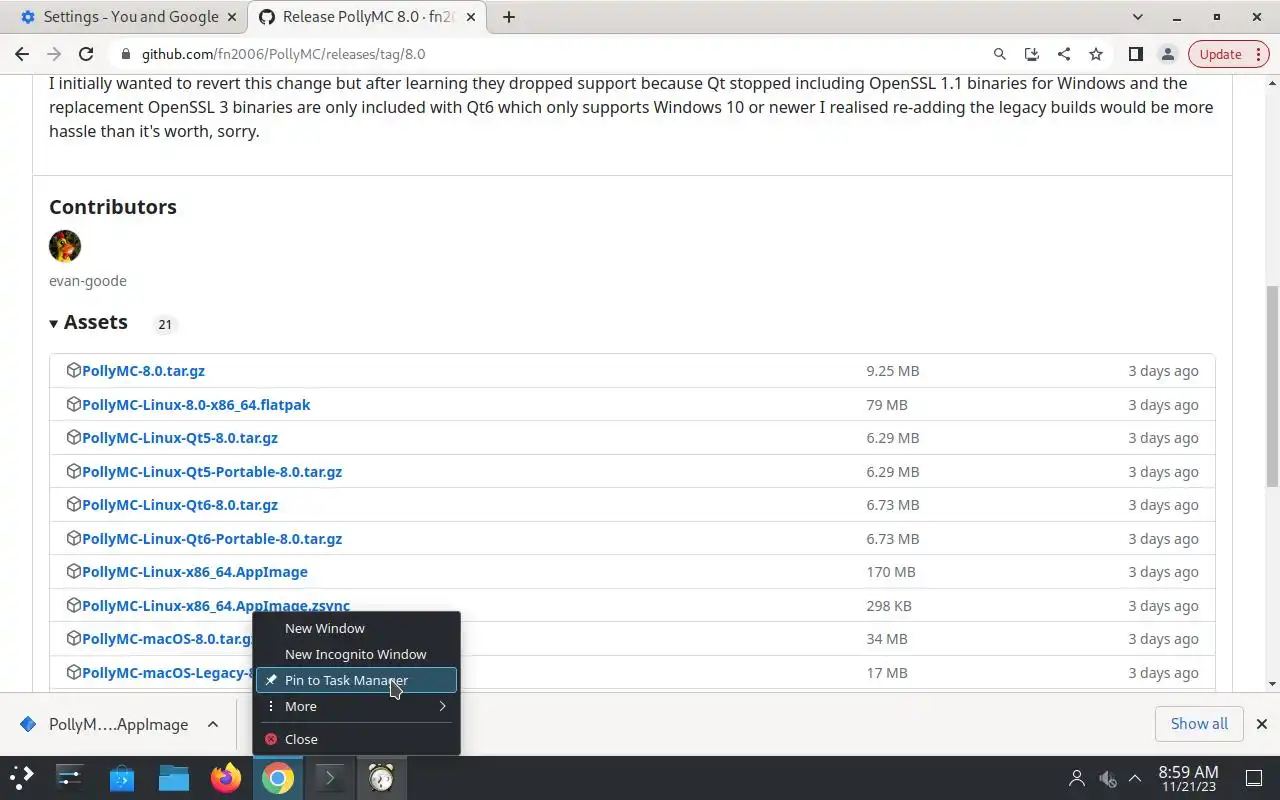1280x800 pixels.
Task: Open Dolphin file manager in taskbar
Action: [x=174, y=777]
